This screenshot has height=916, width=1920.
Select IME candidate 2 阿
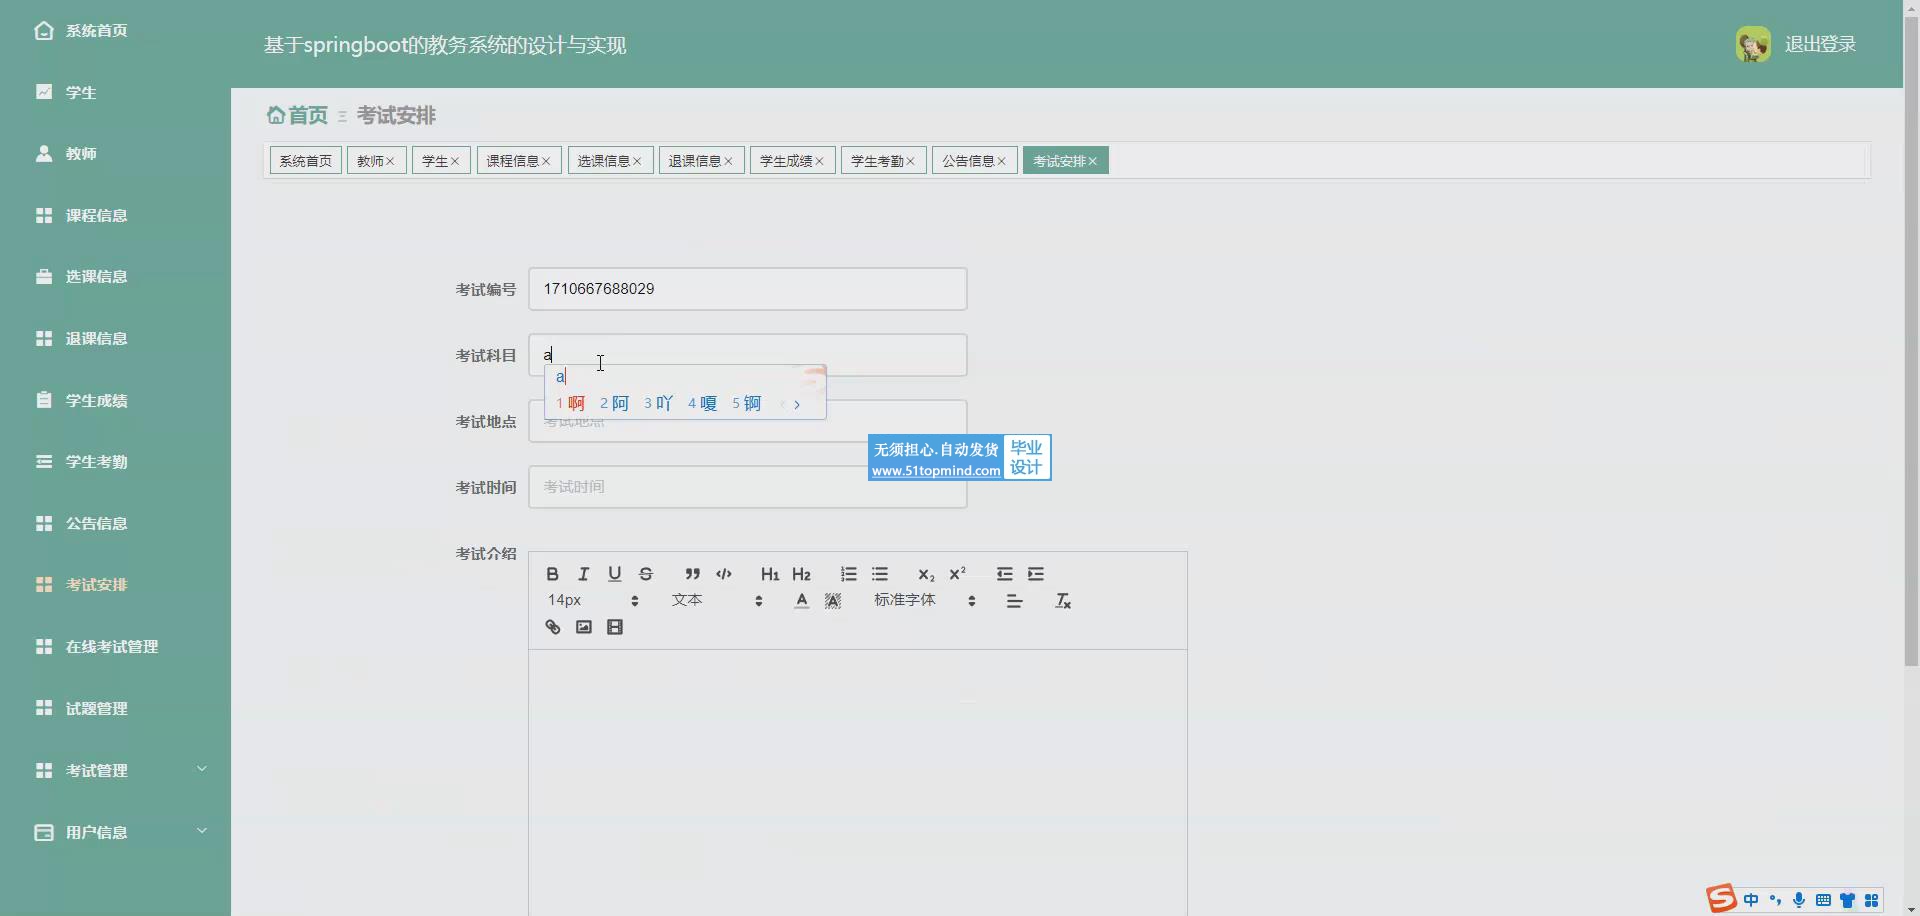[614, 404]
